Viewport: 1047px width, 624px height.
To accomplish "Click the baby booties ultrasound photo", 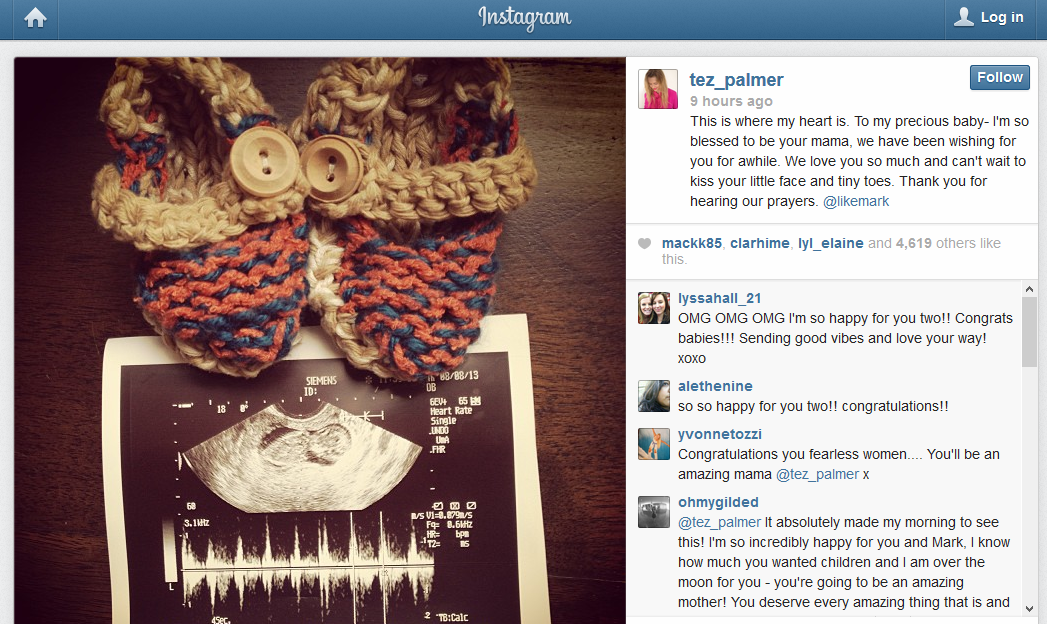I will (320, 340).
